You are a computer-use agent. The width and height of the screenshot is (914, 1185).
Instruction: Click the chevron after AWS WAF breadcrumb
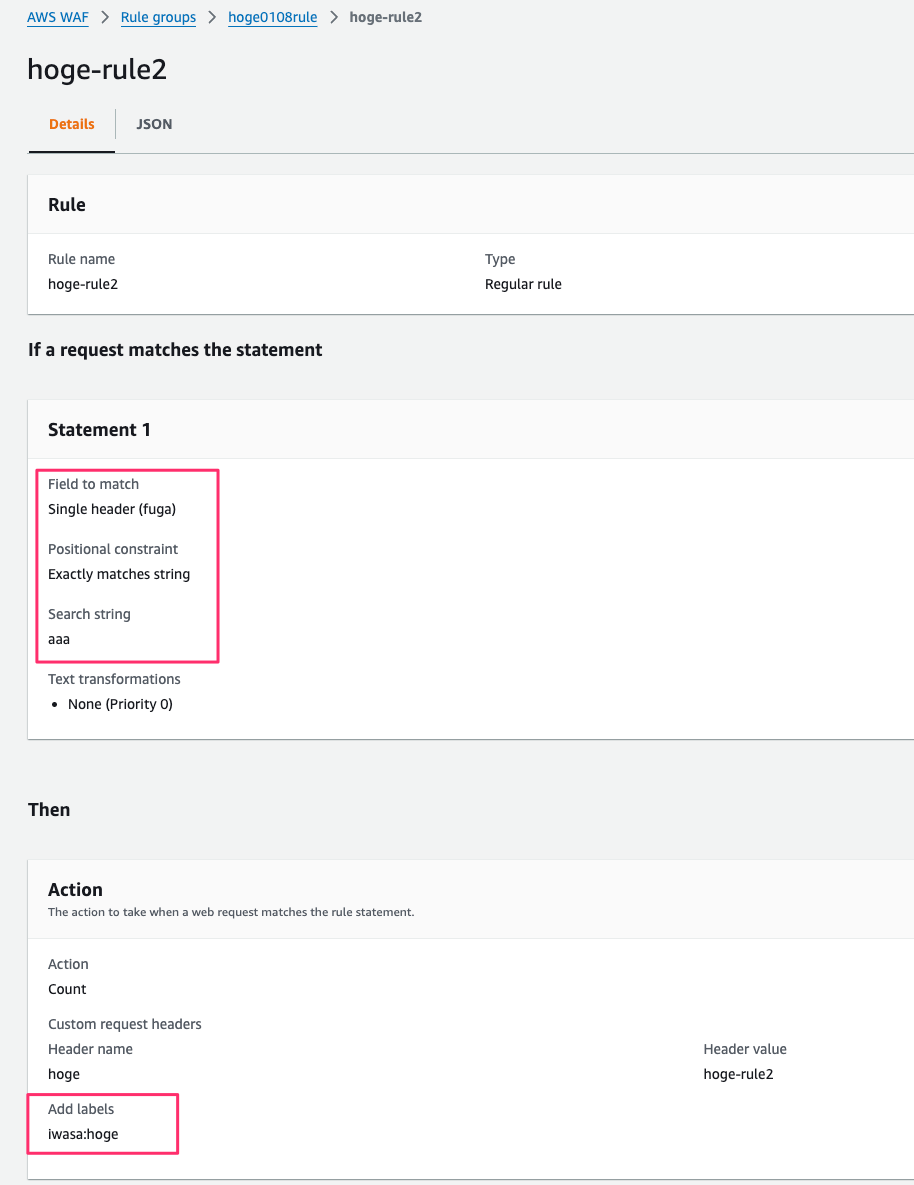105,17
